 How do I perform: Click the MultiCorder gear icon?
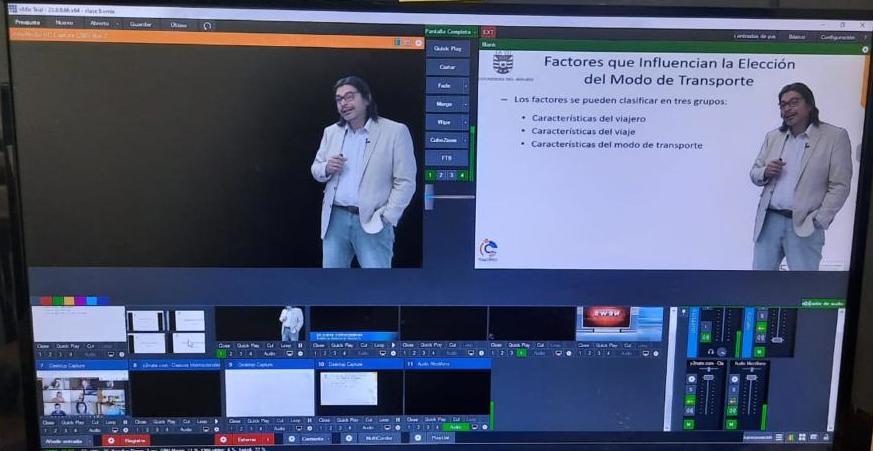click(x=350, y=438)
